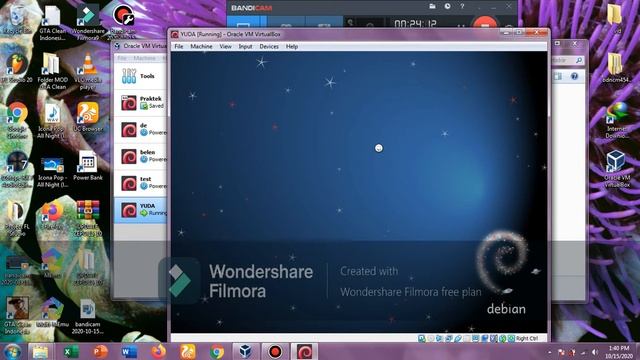Open PowerPoint from the taskbar
Screen dimensions: 640x360
point(100,351)
